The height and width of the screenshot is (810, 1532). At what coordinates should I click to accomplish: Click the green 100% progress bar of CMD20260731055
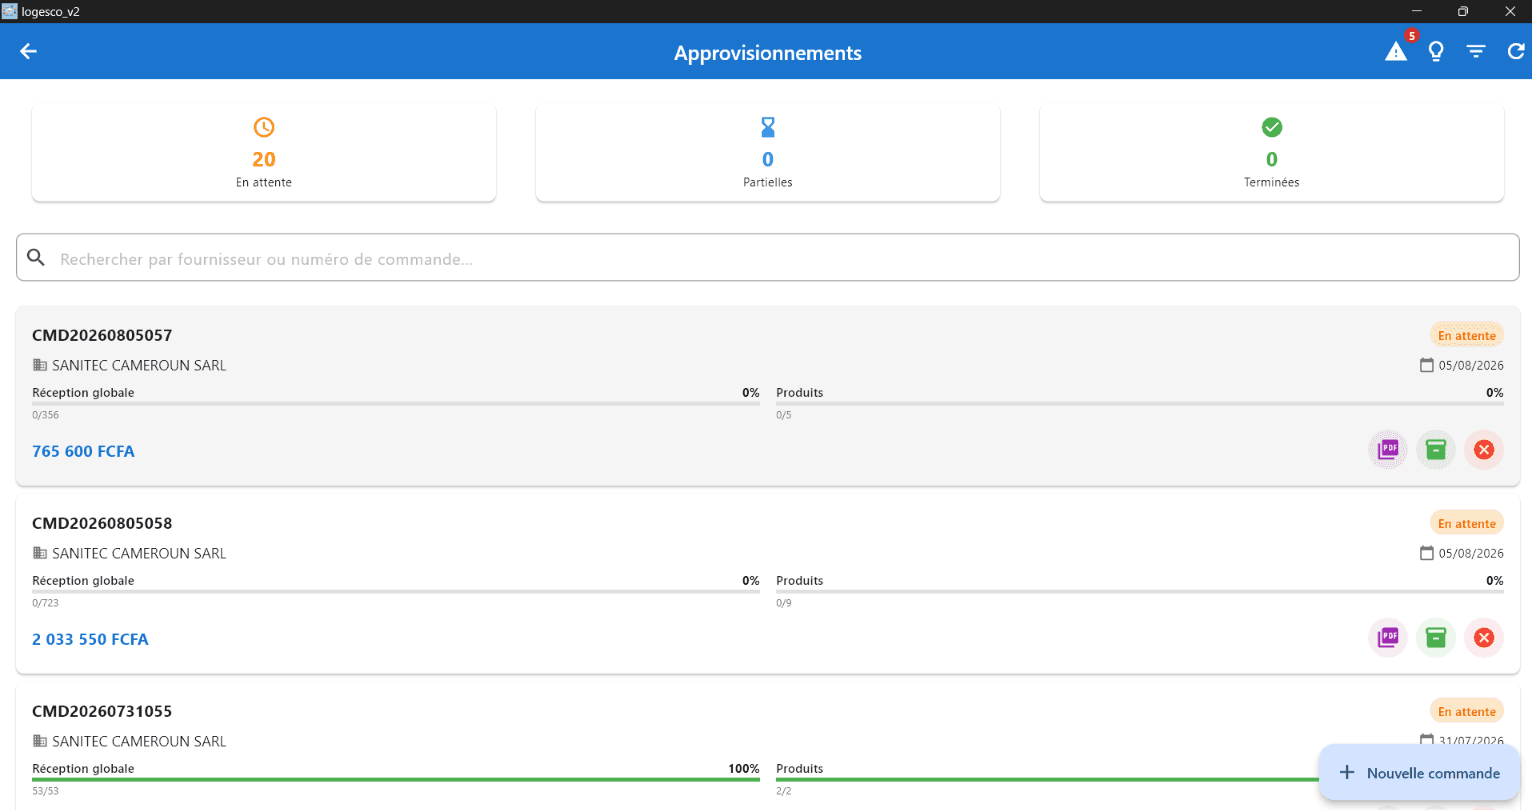396,779
